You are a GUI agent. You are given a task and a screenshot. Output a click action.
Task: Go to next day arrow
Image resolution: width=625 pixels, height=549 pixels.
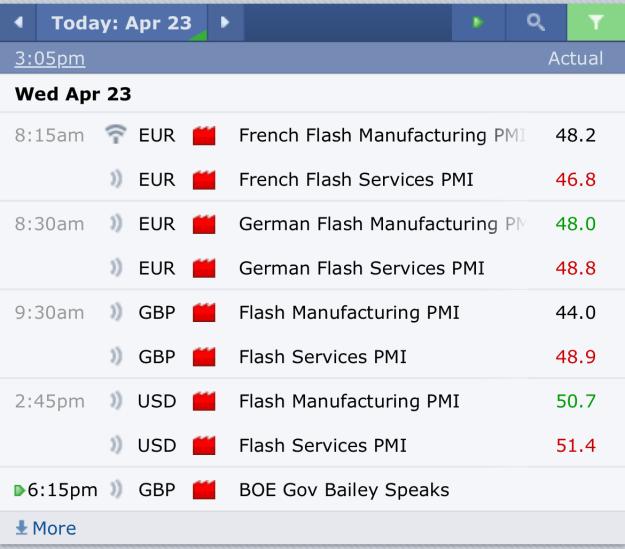225,22
